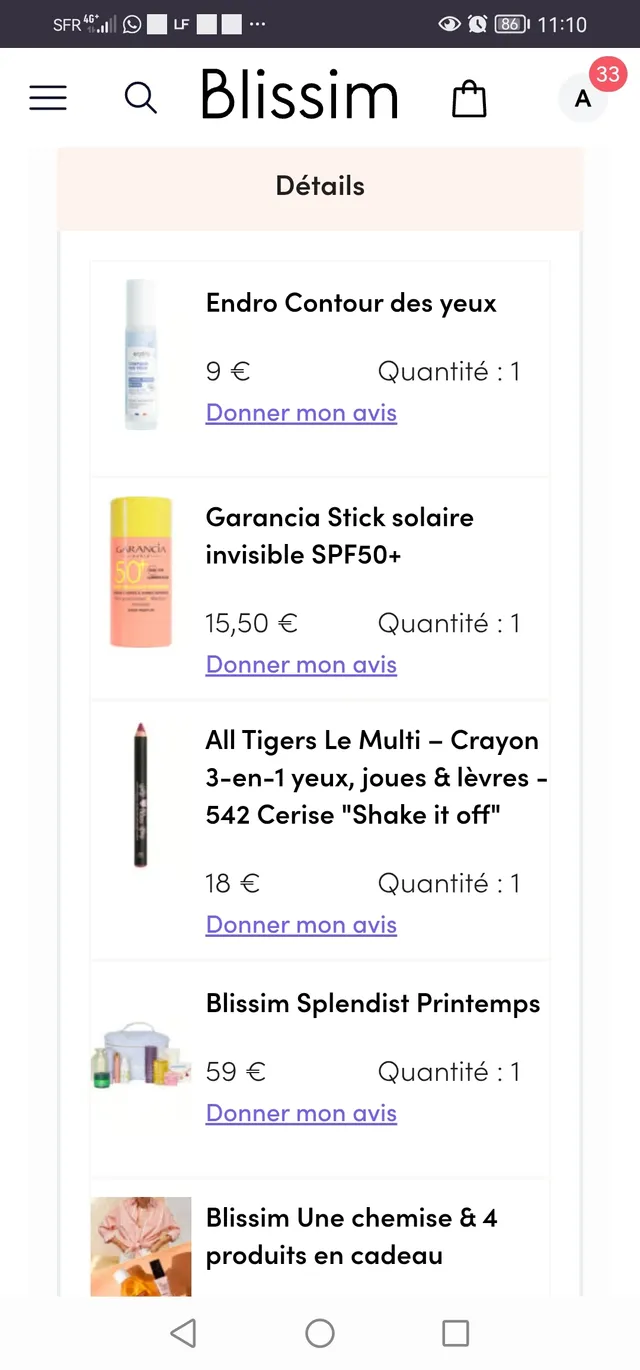Open Endro Contour des yeux details

point(350,302)
